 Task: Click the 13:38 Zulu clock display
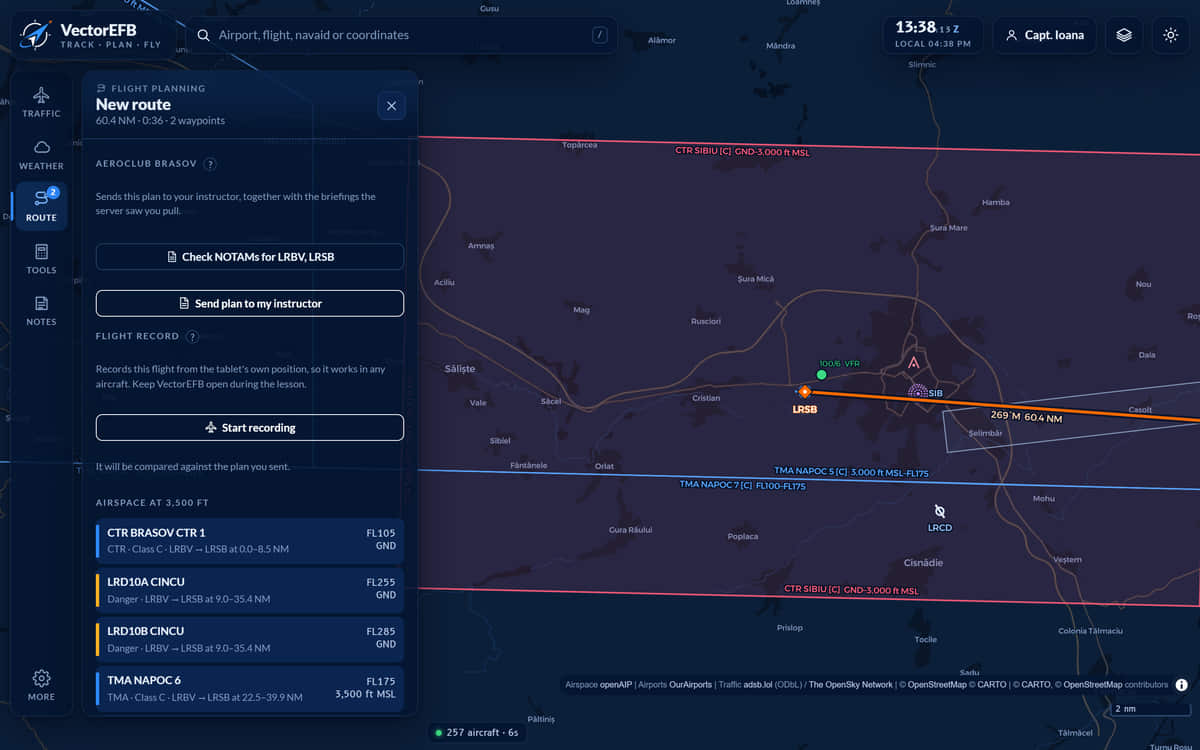coord(932,35)
